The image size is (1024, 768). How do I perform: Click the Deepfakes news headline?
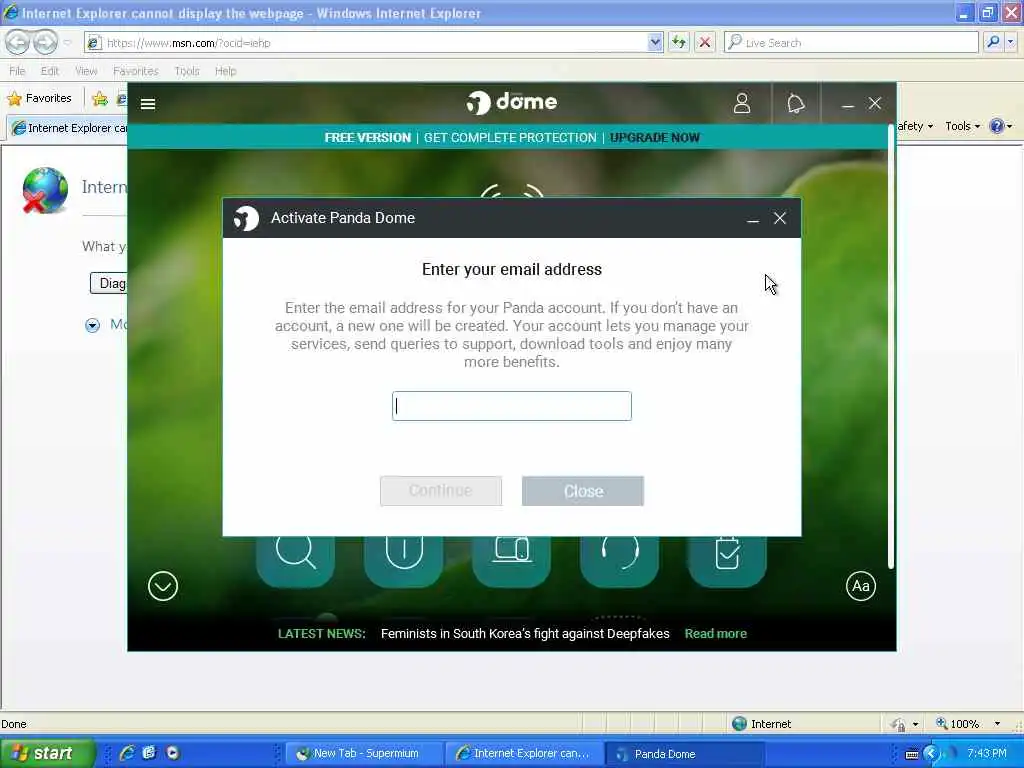525,633
